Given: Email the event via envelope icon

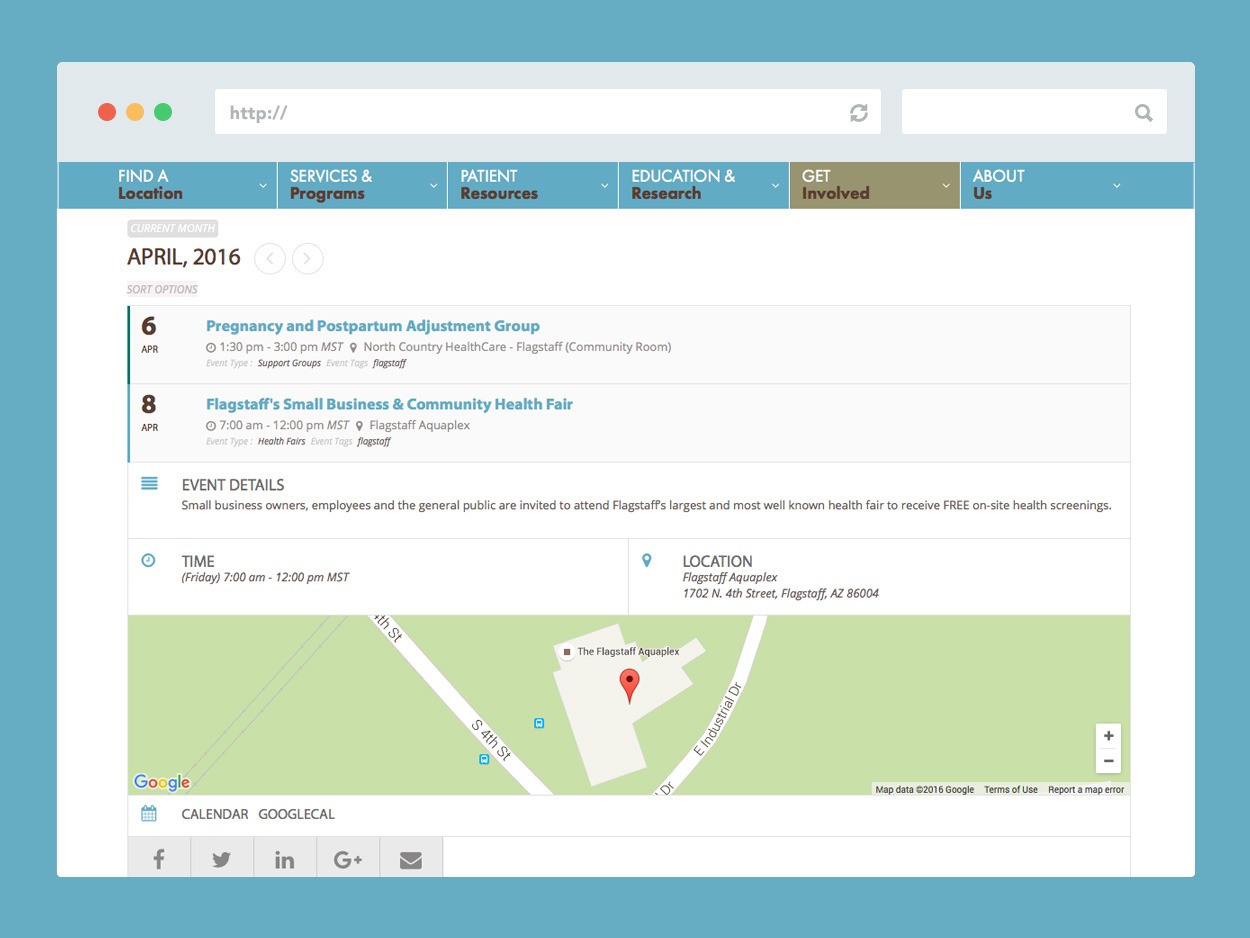Looking at the screenshot, I should pyautogui.click(x=411, y=859).
